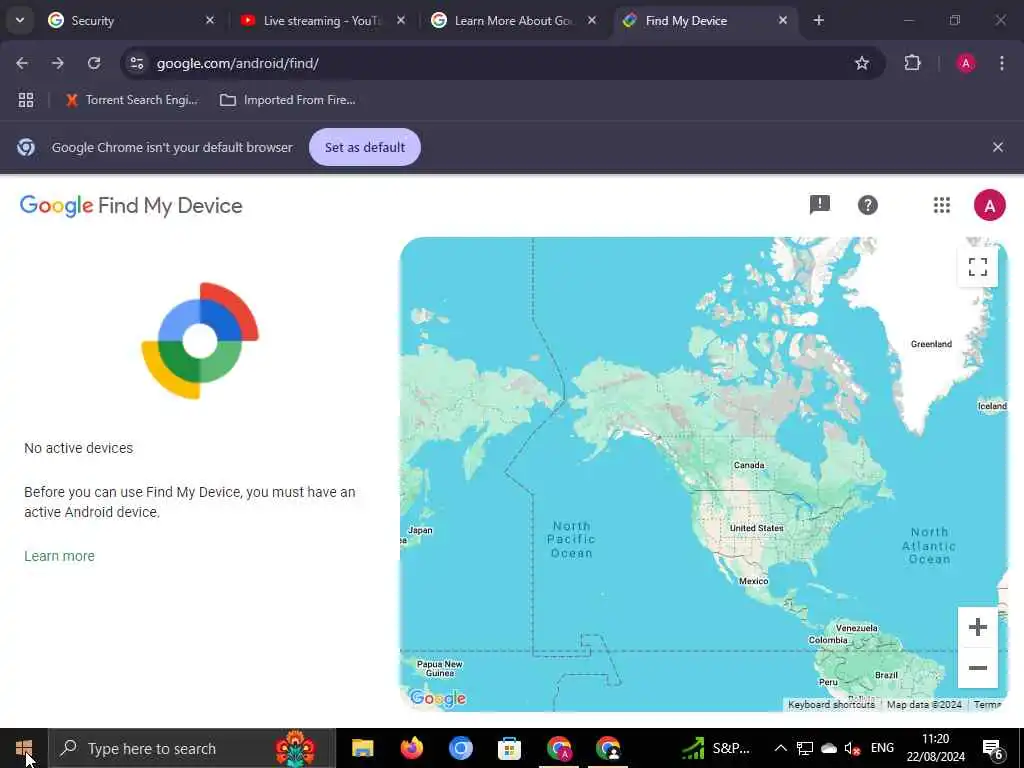Click the browser back arrow
This screenshot has height=768, width=1024.
click(22, 63)
